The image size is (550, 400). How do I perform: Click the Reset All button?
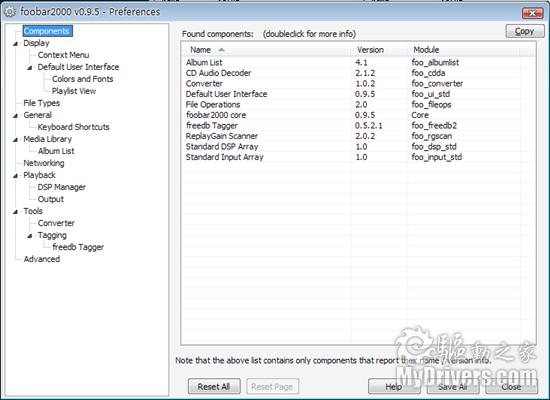click(x=214, y=386)
